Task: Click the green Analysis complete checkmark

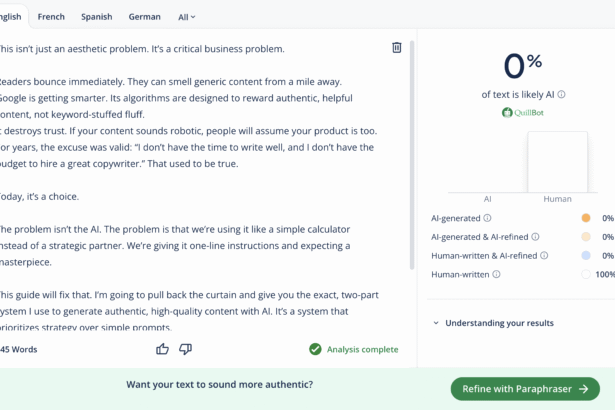Action: click(315, 349)
